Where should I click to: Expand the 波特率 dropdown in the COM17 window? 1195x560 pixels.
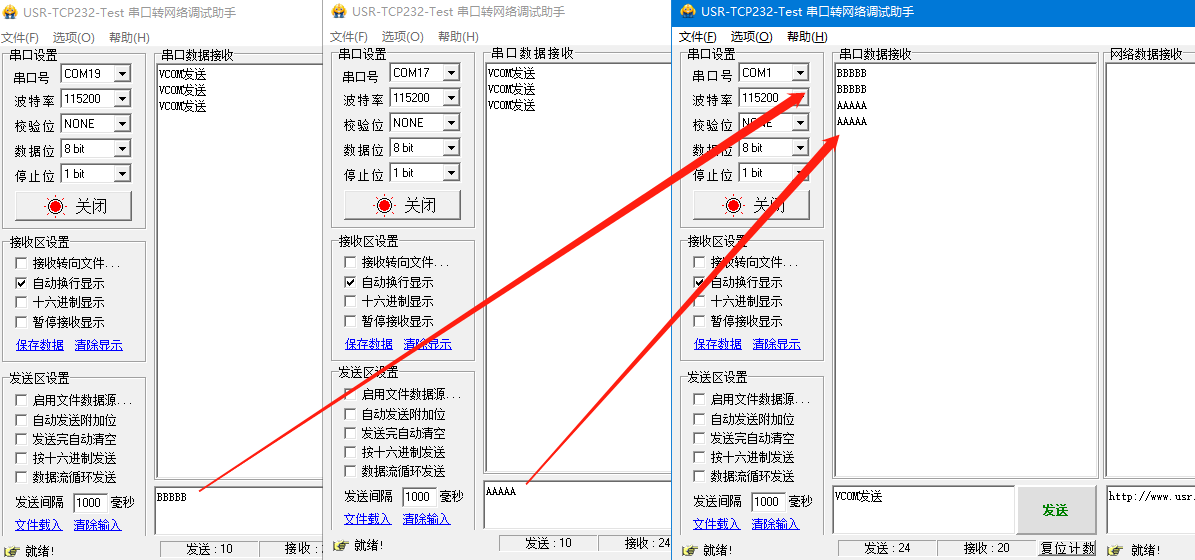click(450, 98)
